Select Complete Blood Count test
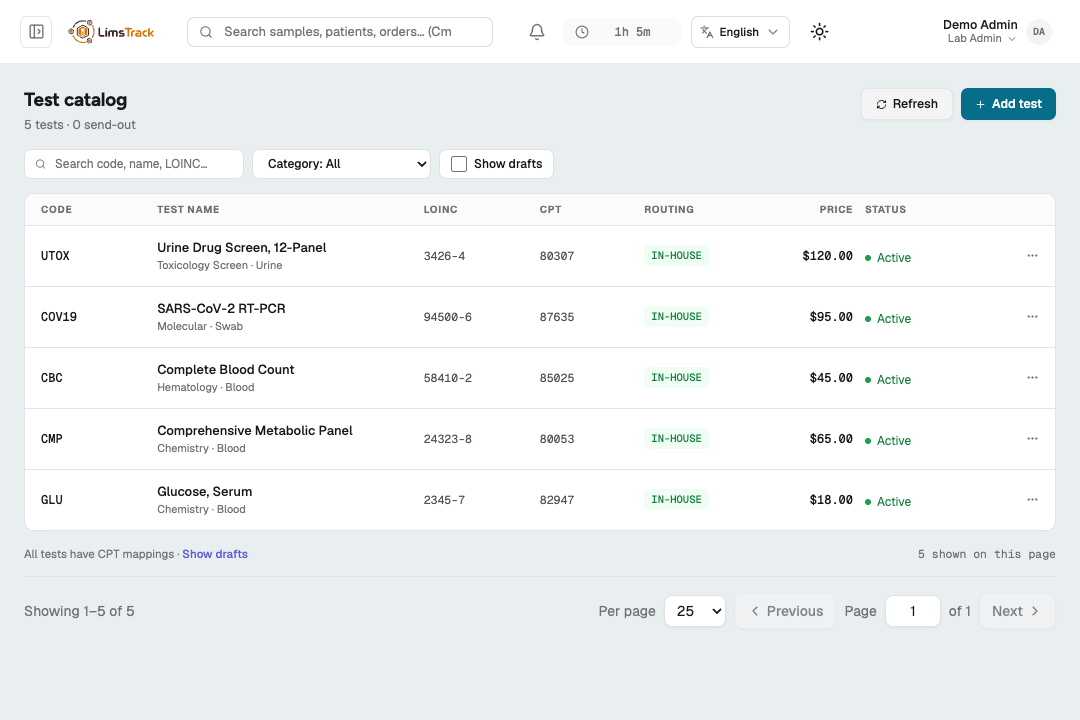1080x720 pixels. point(225,369)
